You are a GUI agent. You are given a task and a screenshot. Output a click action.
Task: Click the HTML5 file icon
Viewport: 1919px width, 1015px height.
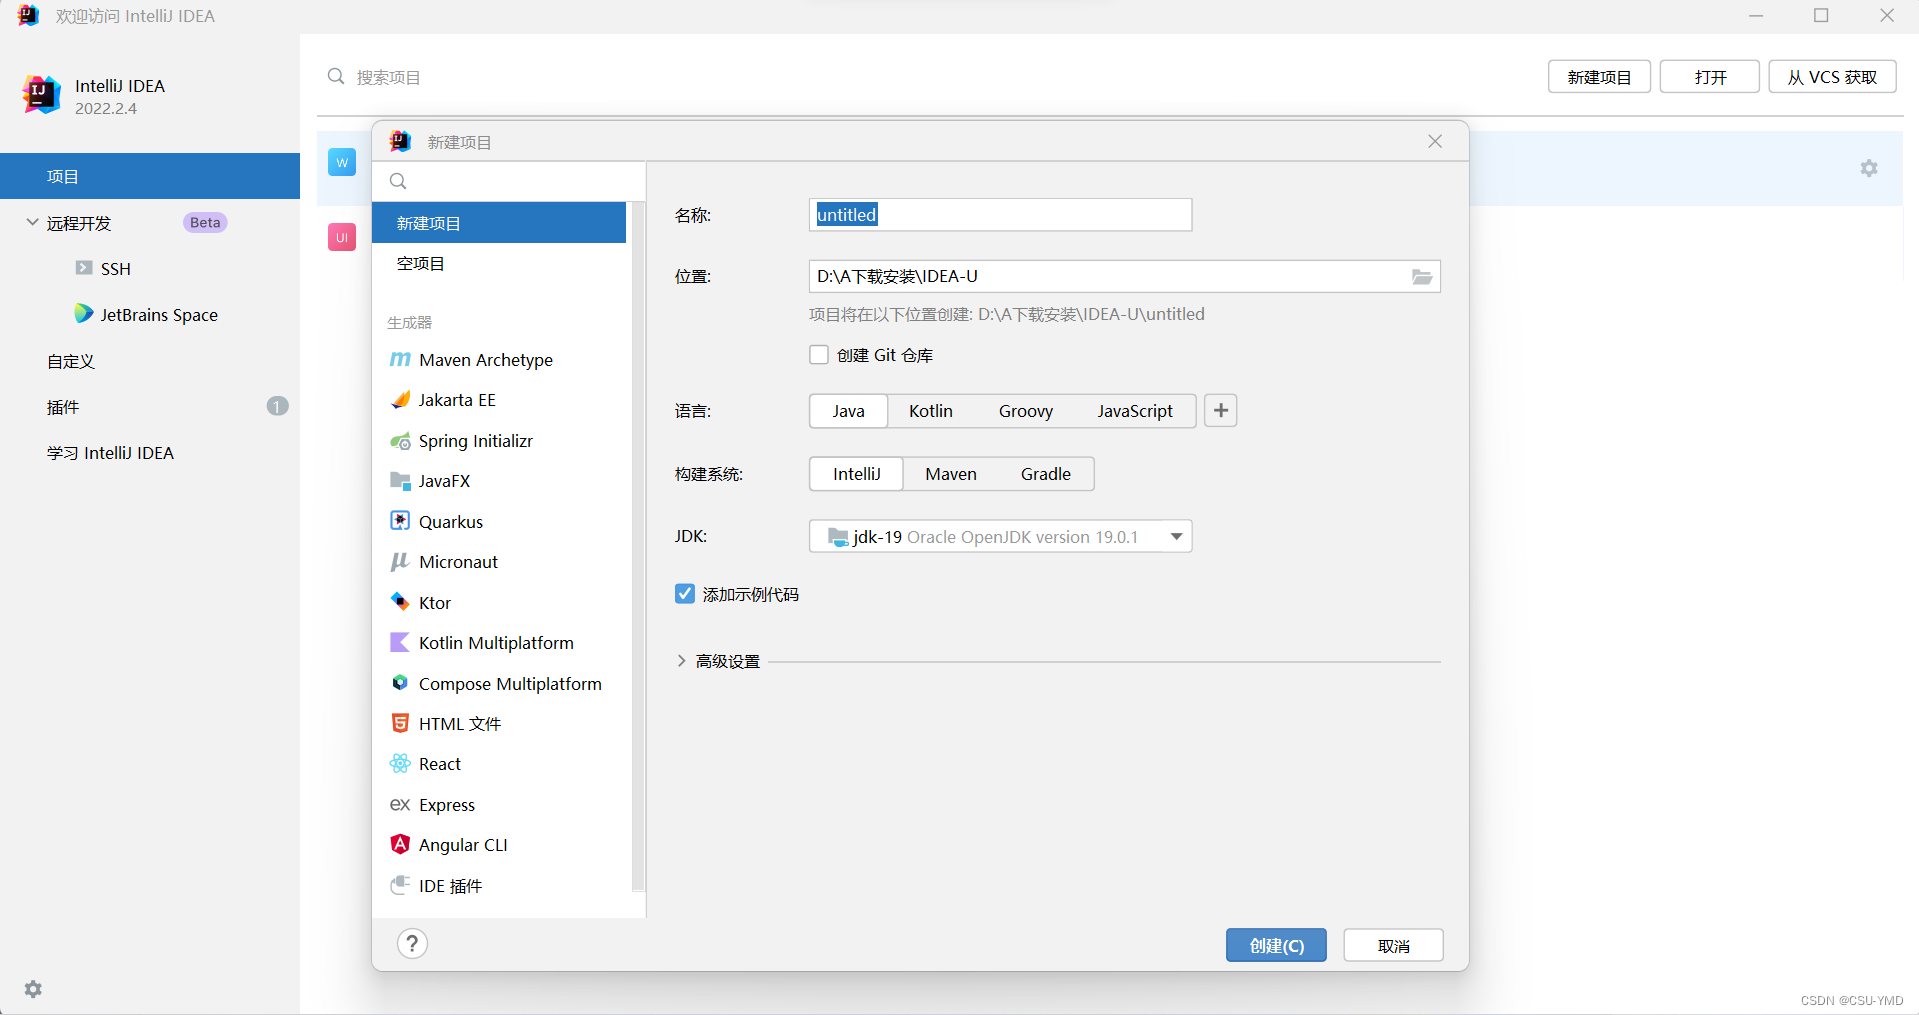400,723
